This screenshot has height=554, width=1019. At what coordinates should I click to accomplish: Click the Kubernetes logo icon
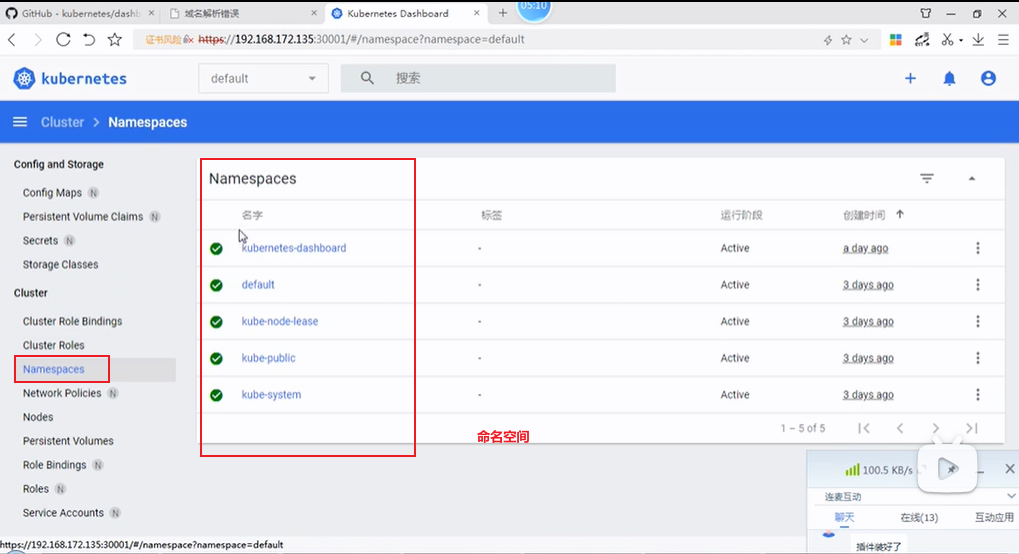pyautogui.click(x=24, y=79)
